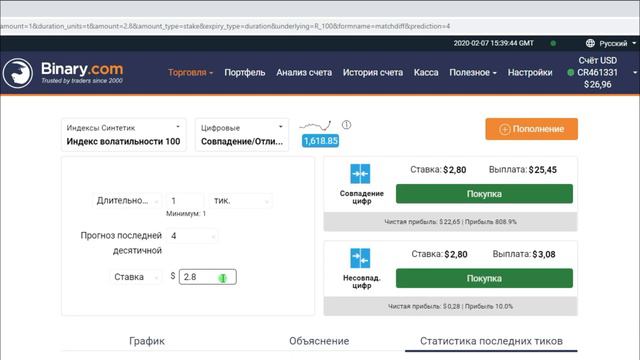Expand the Полезное menu
Viewport: 640px width, 360px height.
tap(473, 73)
